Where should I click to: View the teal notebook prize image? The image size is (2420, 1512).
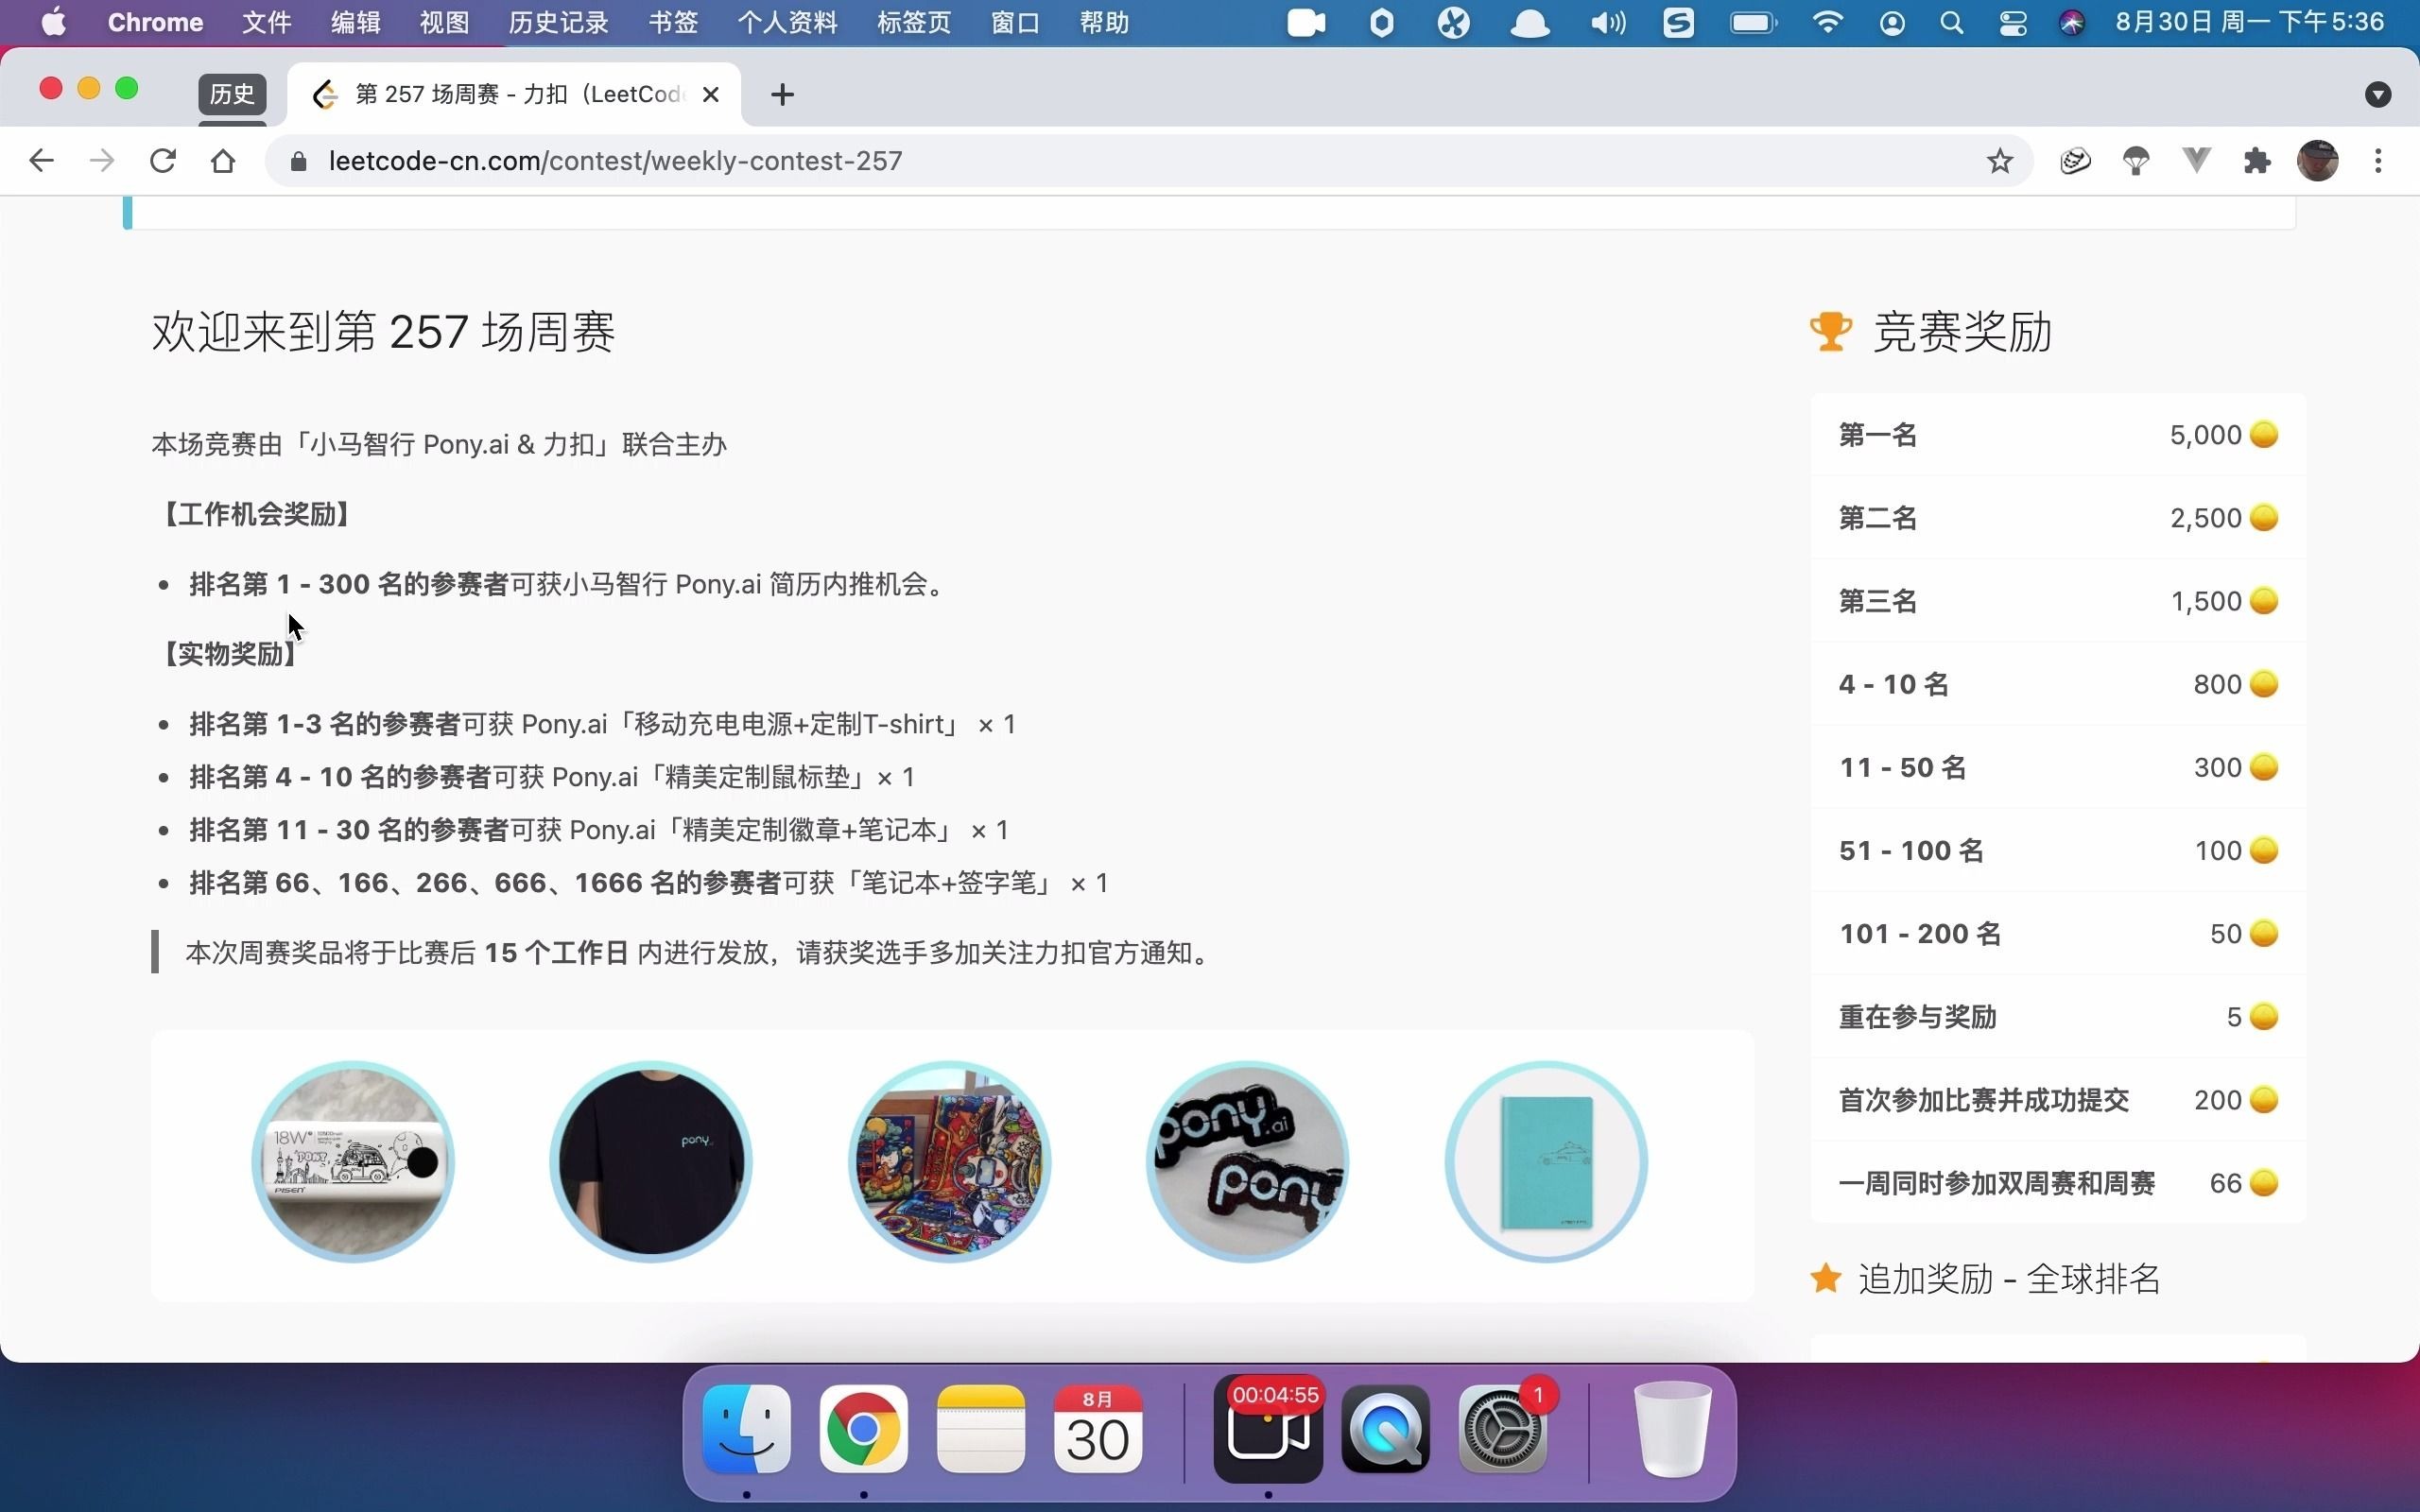coord(1546,1161)
